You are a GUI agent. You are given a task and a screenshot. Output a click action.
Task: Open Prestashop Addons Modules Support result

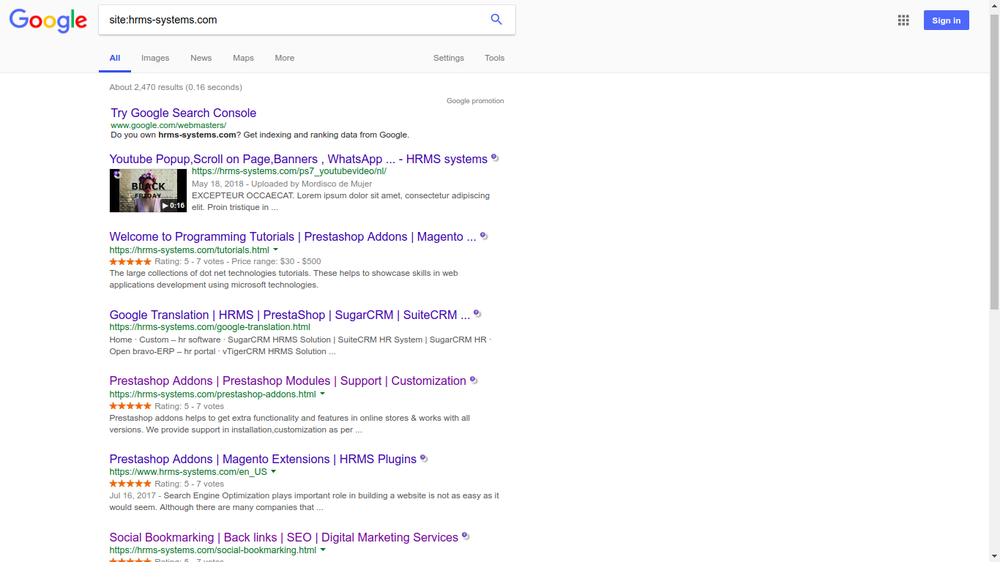coord(288,381)
